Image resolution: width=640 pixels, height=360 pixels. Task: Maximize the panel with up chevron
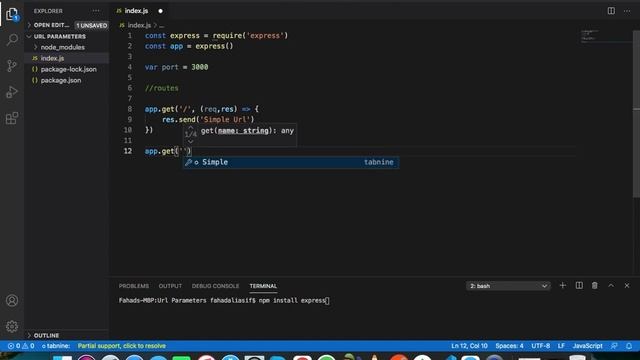click(611, 286)
